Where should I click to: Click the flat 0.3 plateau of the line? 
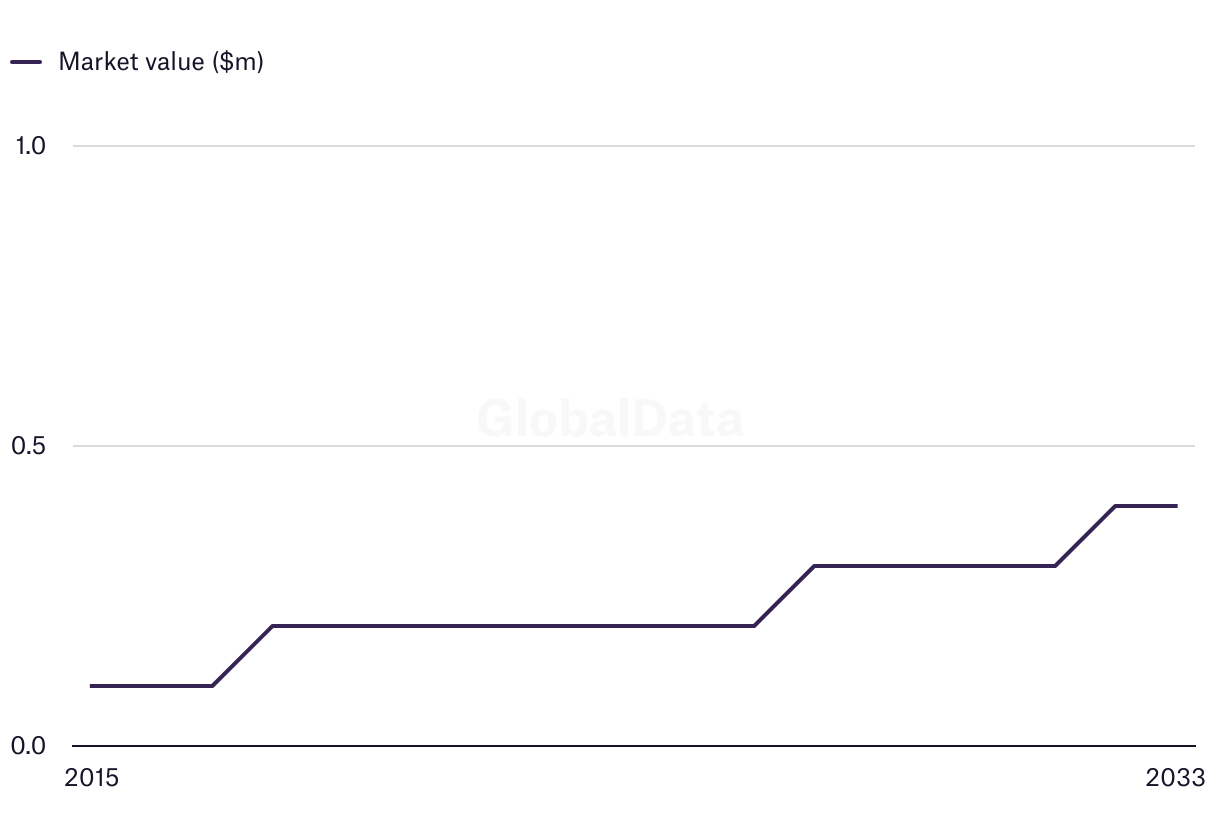[x=935, y=566]
